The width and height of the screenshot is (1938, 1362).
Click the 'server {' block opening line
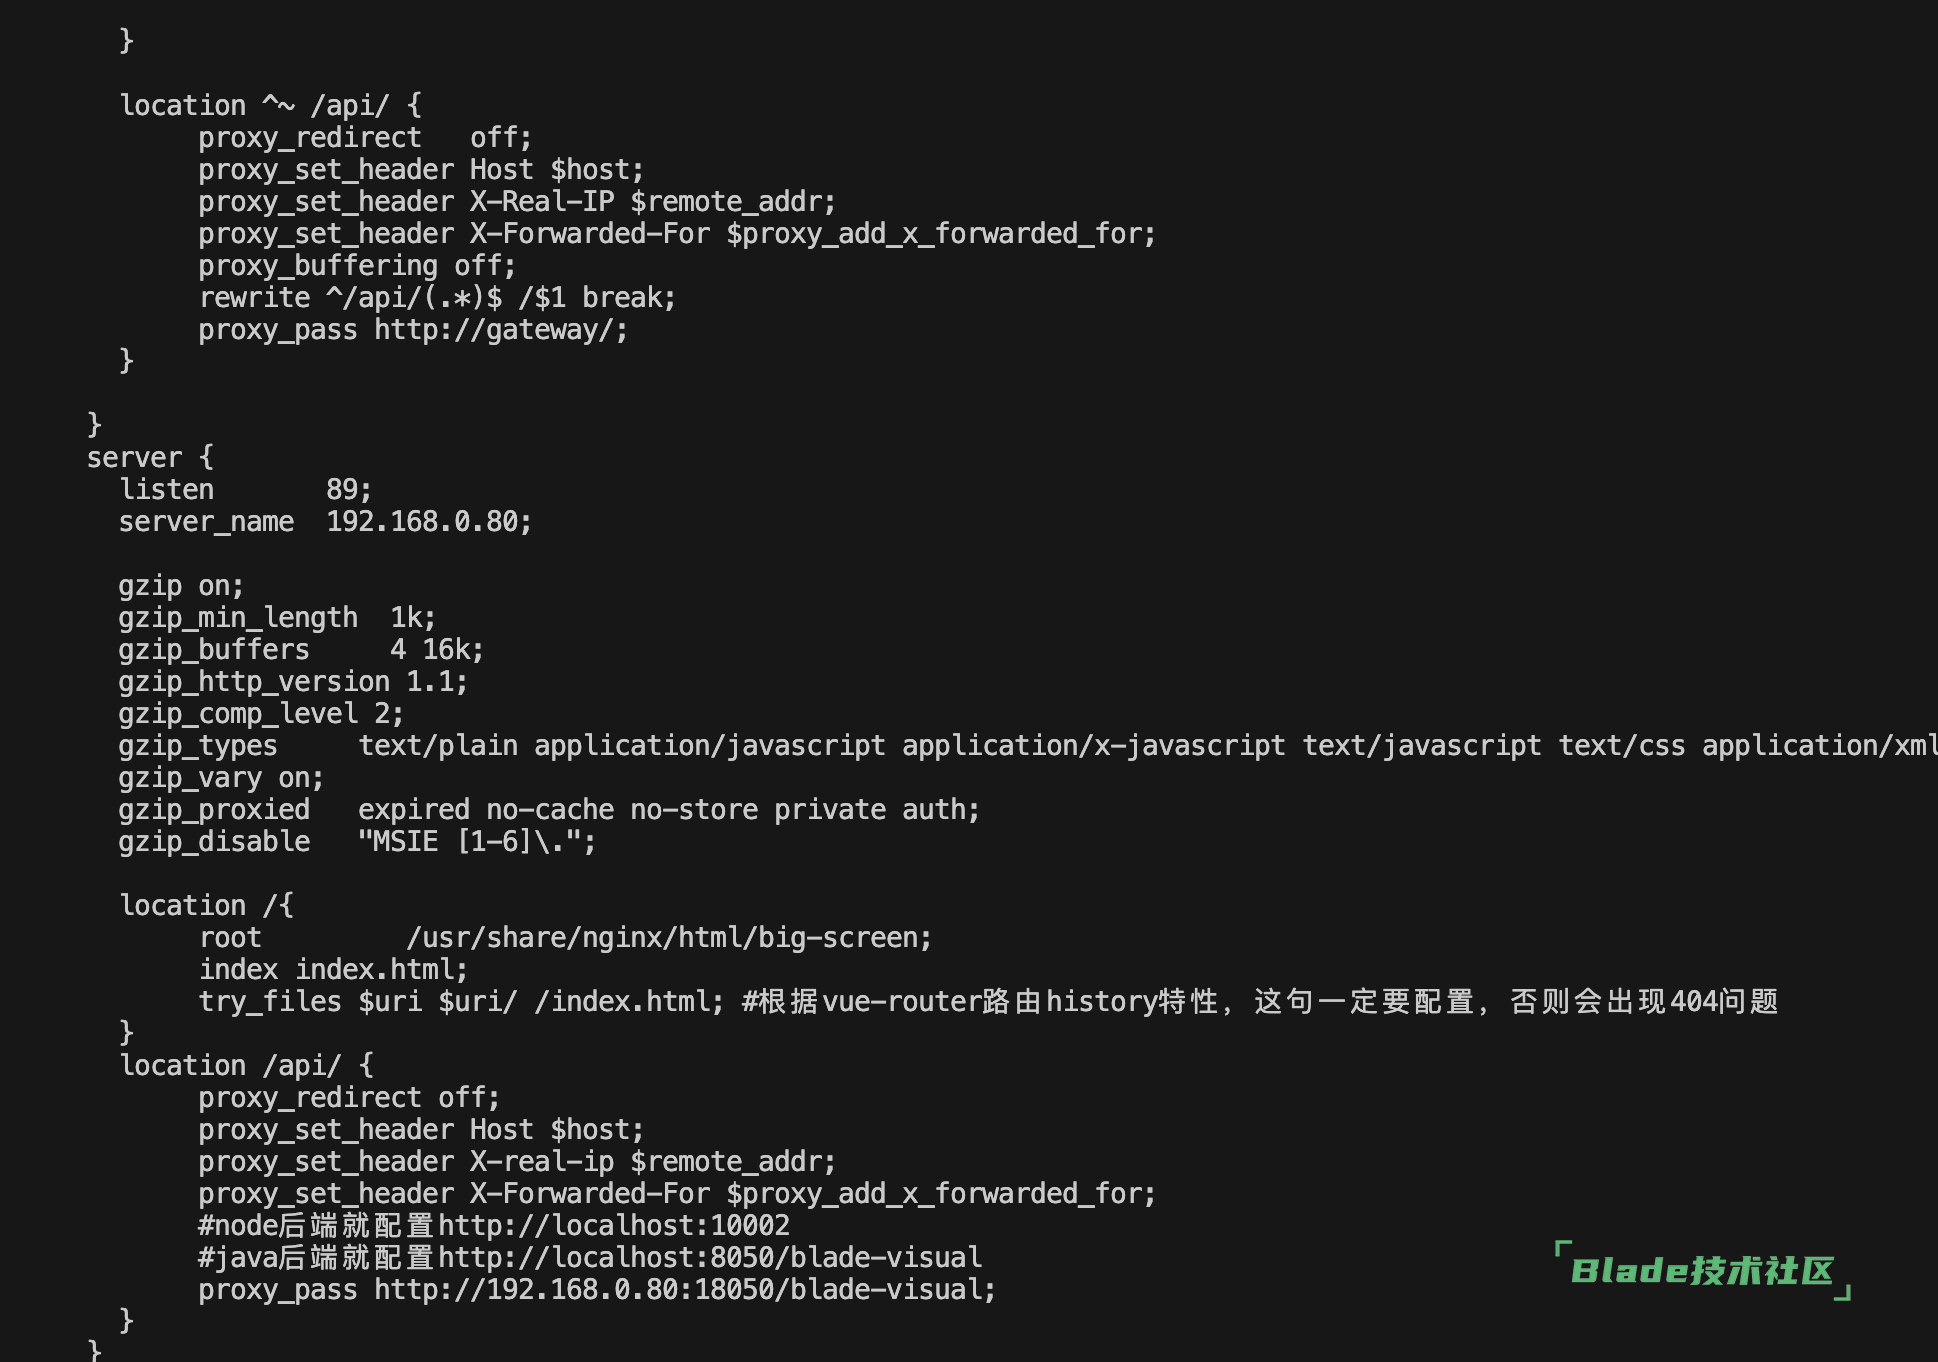(x=150, y=458)
